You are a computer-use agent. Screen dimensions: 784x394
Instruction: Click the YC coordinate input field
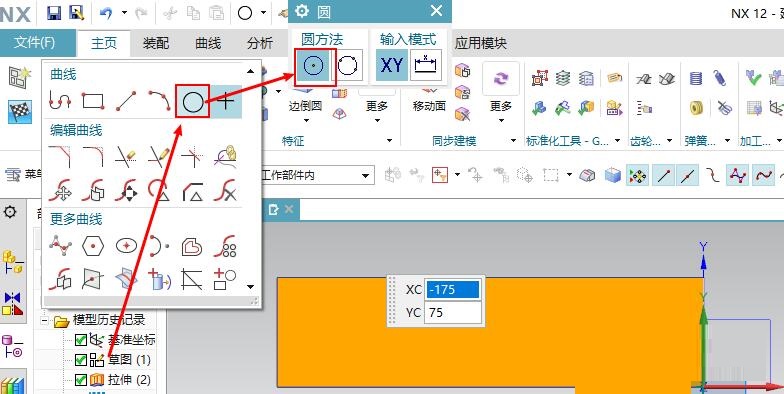452,312
